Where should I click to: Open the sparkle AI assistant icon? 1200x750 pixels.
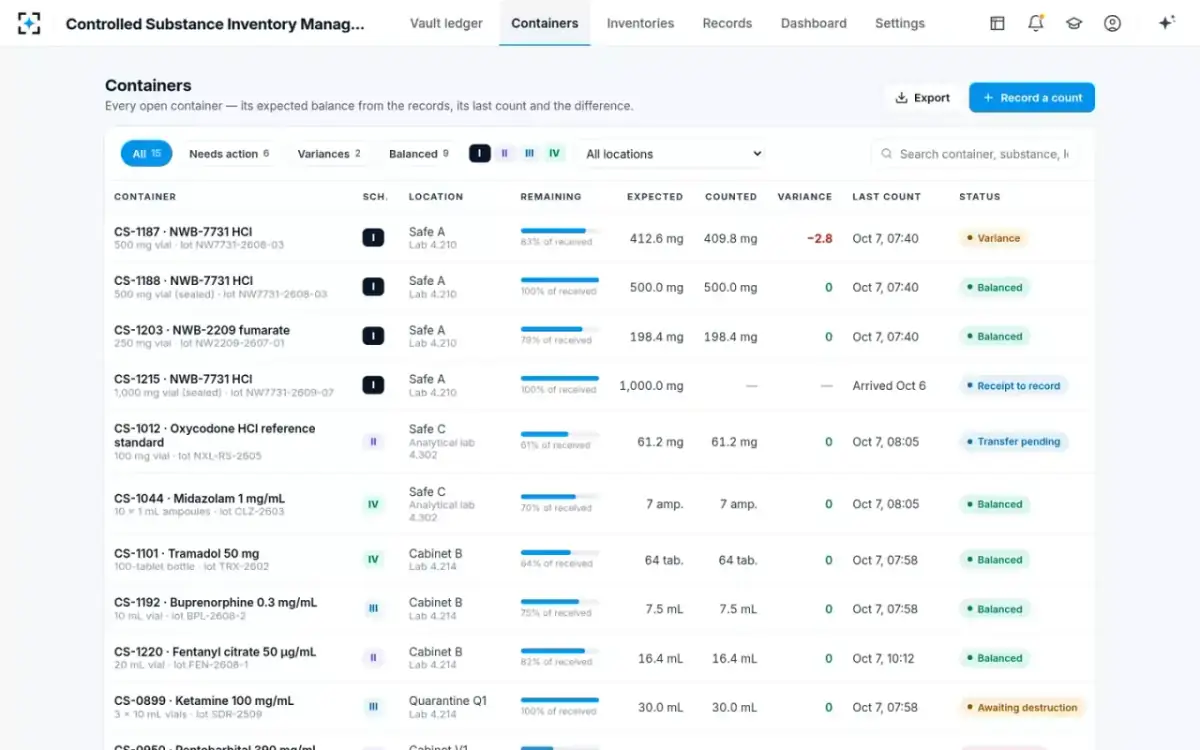pos(1166,23)
